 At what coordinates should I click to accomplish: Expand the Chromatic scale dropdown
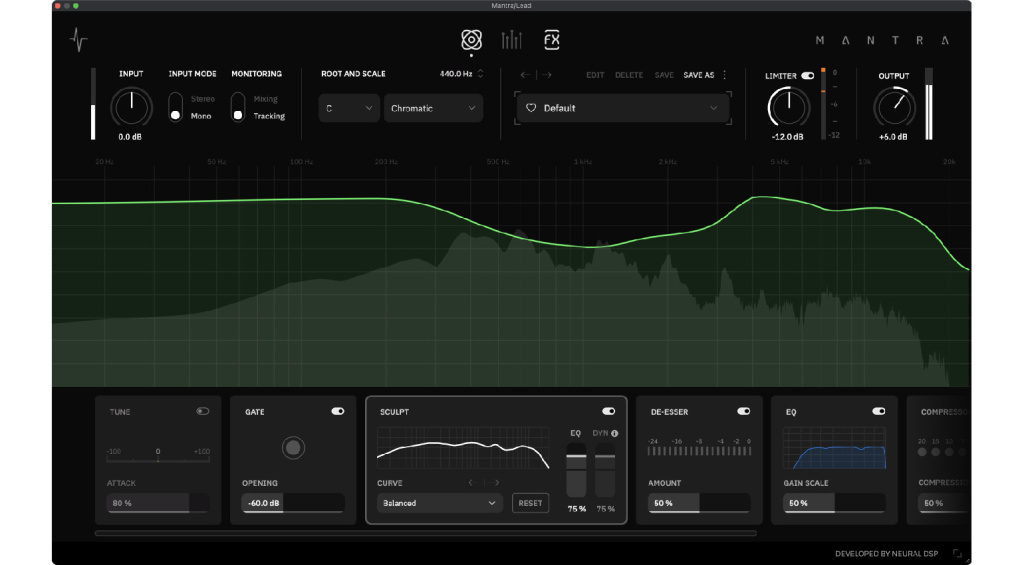point(433,108)
